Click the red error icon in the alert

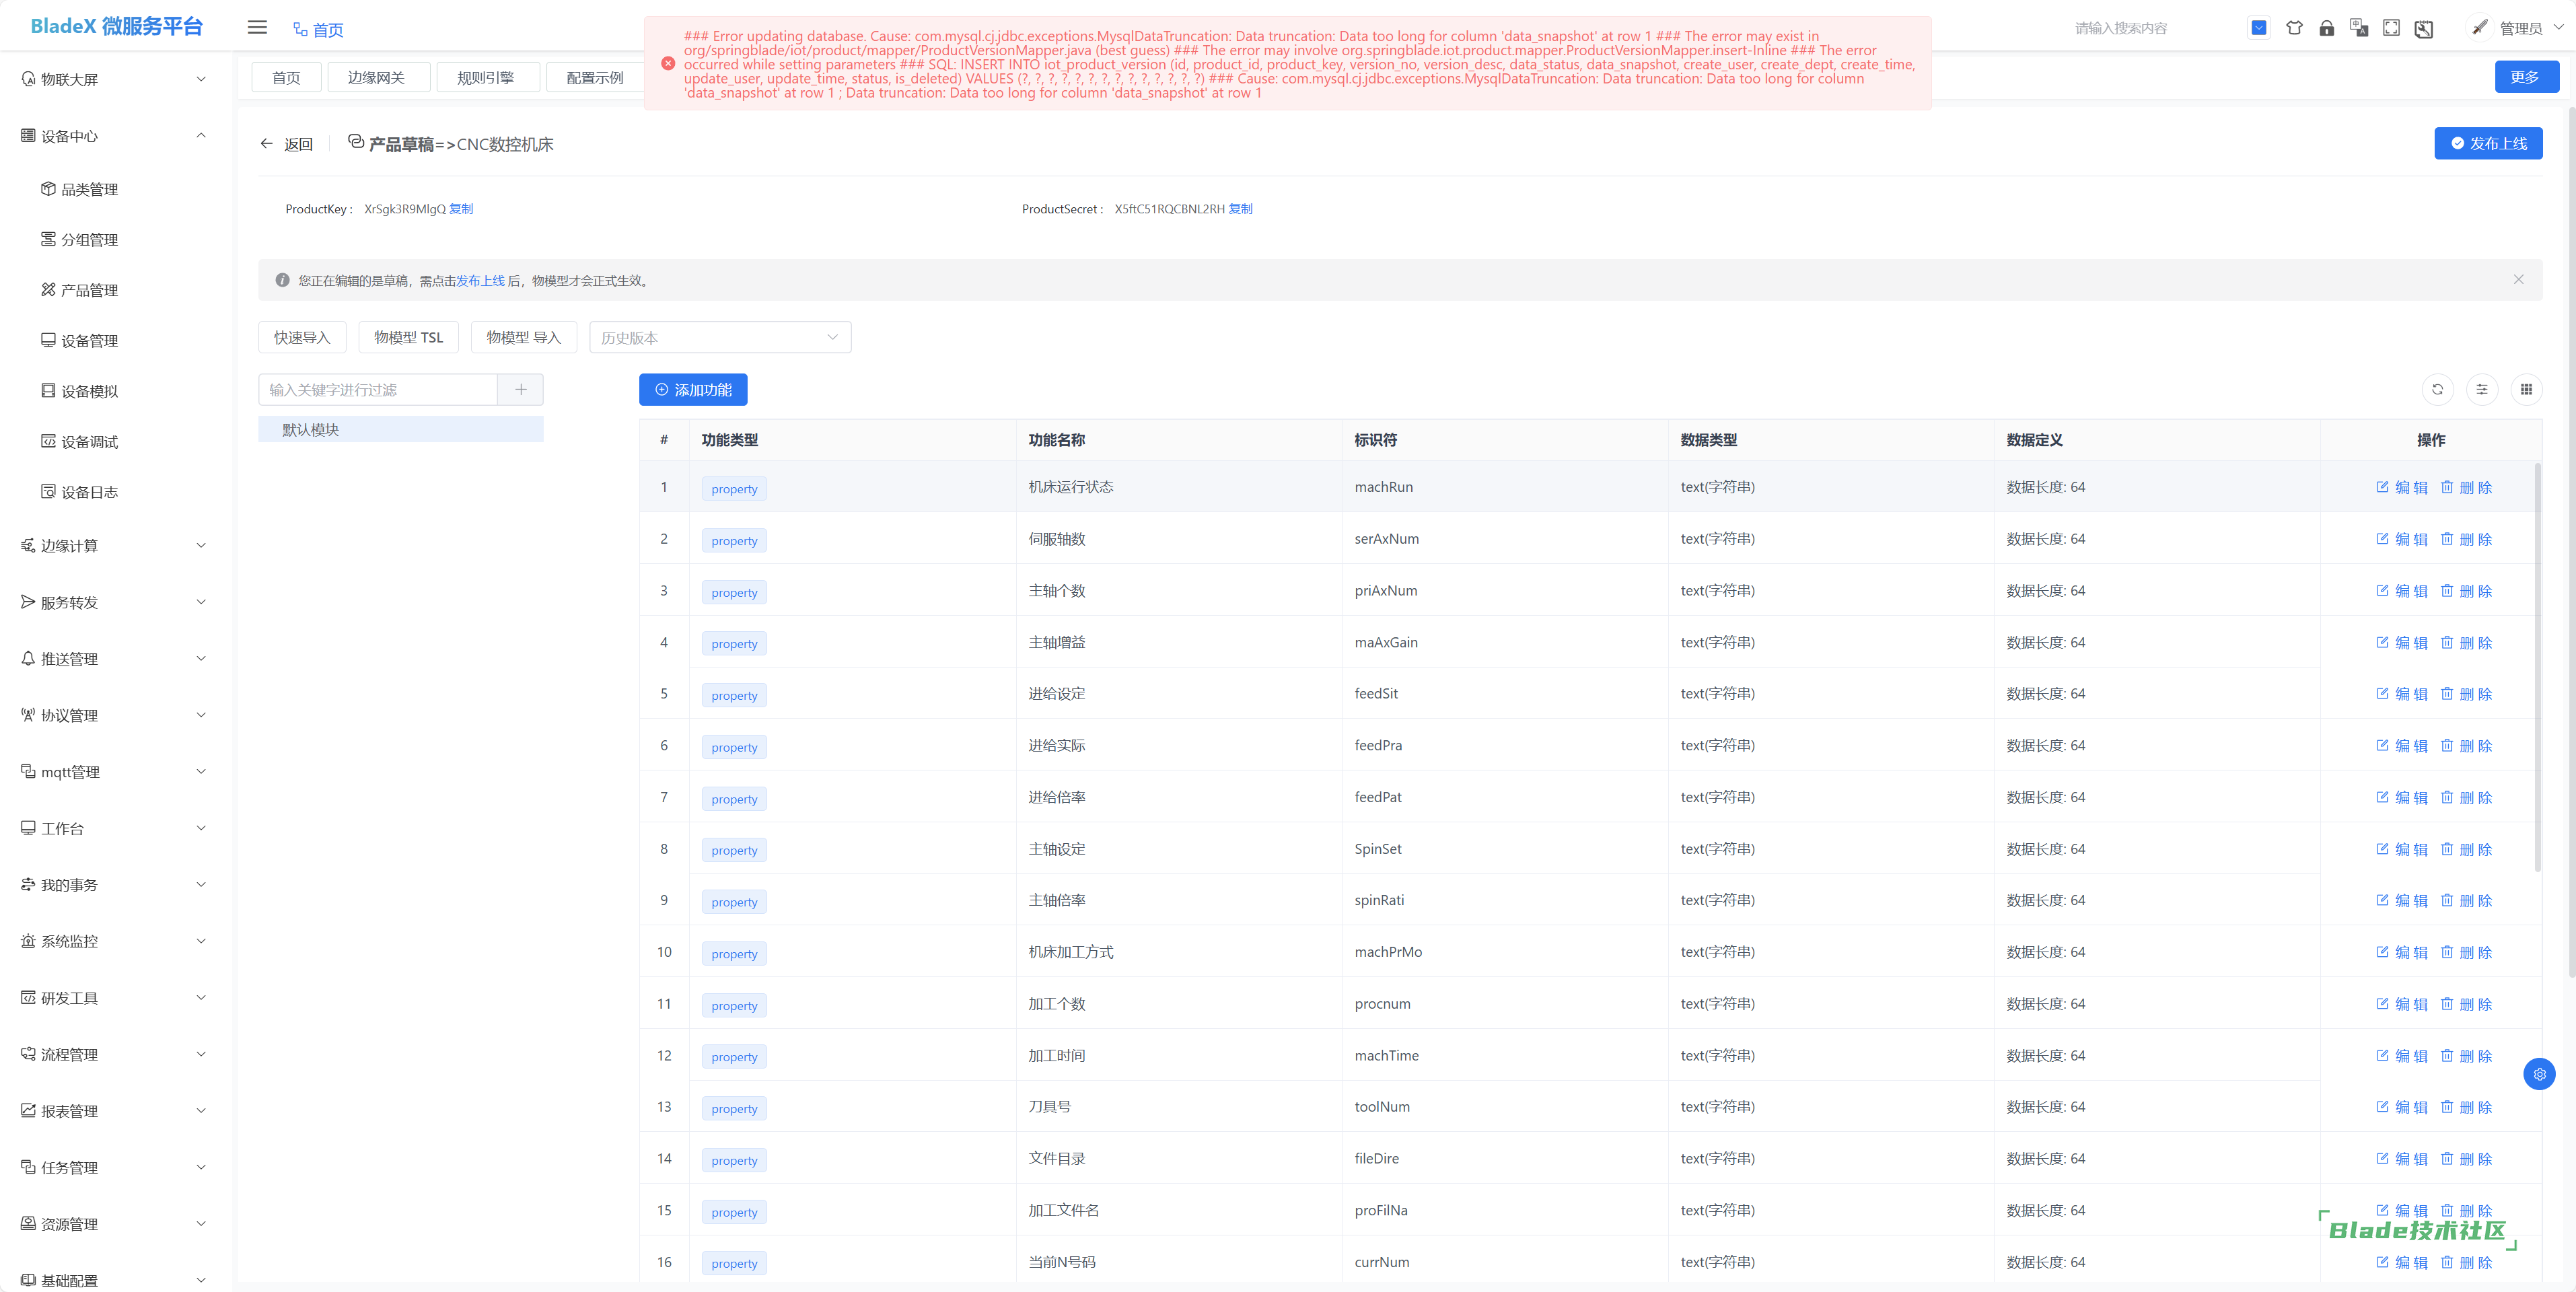(668, 64)
